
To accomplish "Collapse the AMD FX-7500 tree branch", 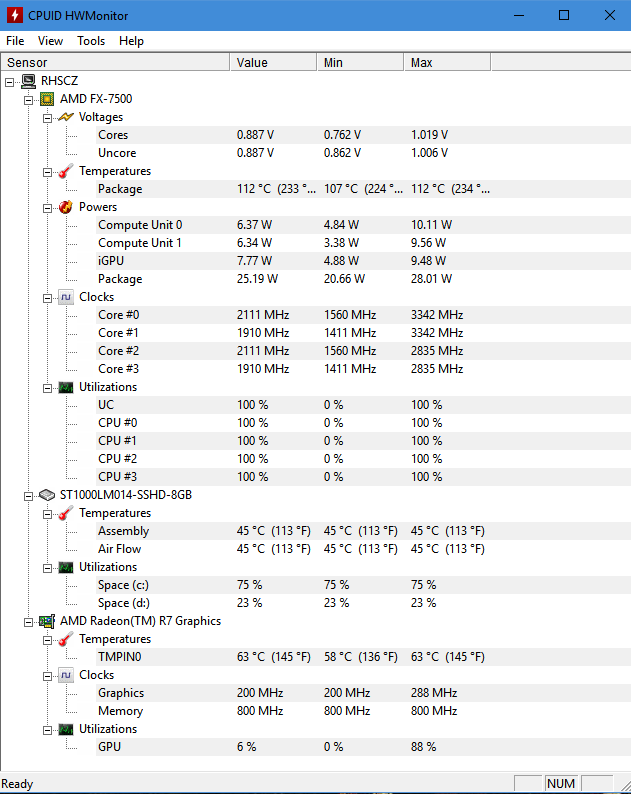I will tap(29, 99).
